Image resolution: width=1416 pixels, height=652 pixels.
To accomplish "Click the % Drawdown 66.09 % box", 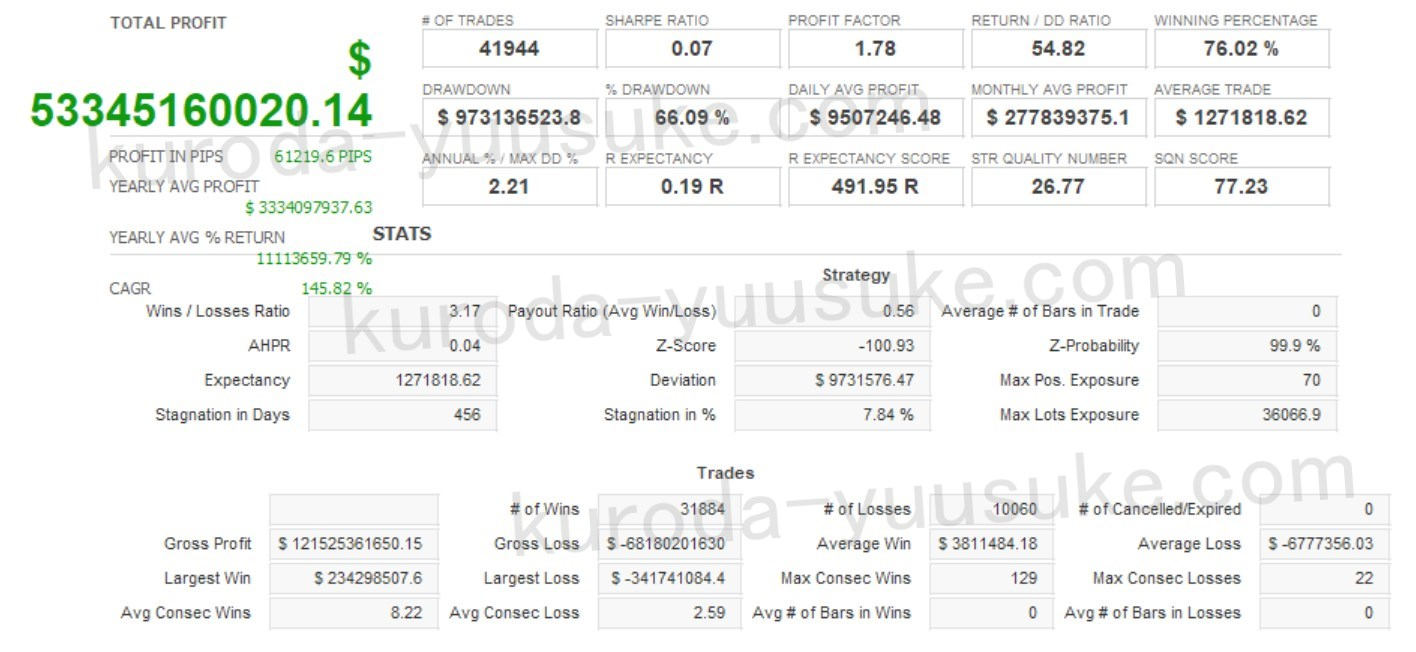I will [x=692, y=117].
